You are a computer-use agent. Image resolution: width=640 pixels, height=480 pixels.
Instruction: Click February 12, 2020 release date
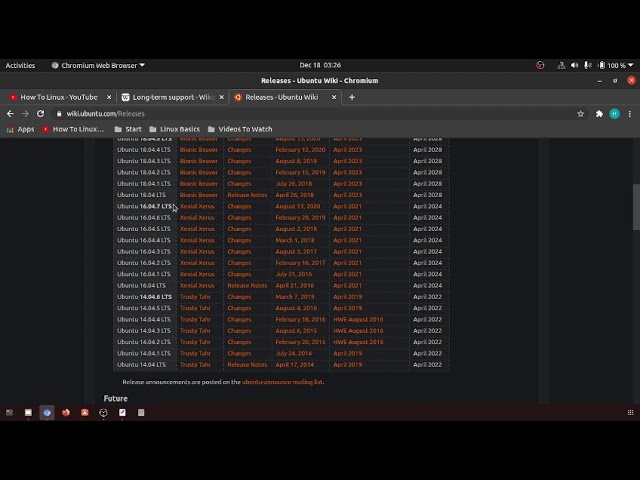coord(300,150)
